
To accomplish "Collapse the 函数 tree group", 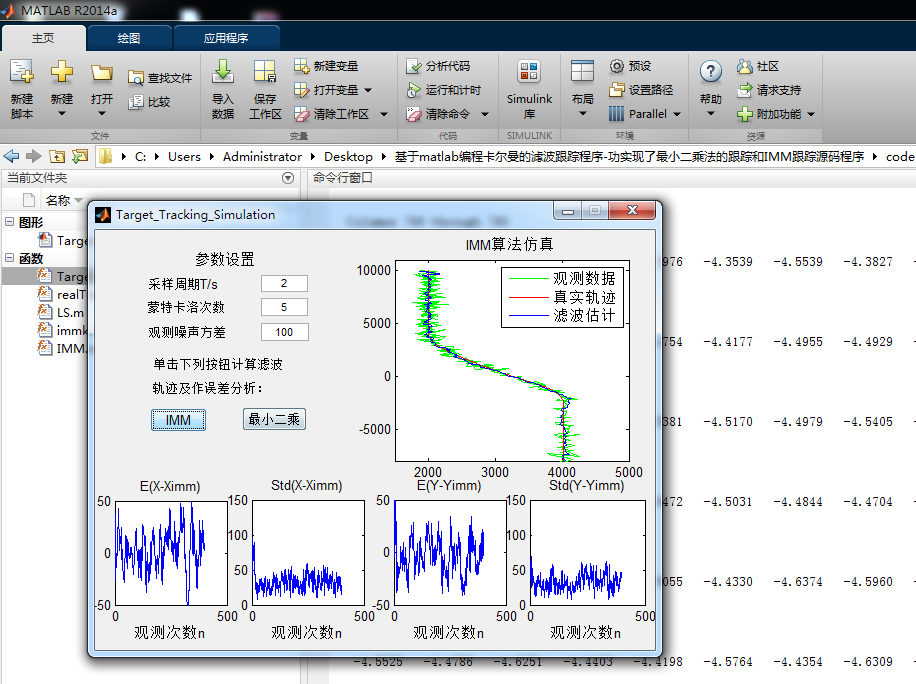I will 9,257.
